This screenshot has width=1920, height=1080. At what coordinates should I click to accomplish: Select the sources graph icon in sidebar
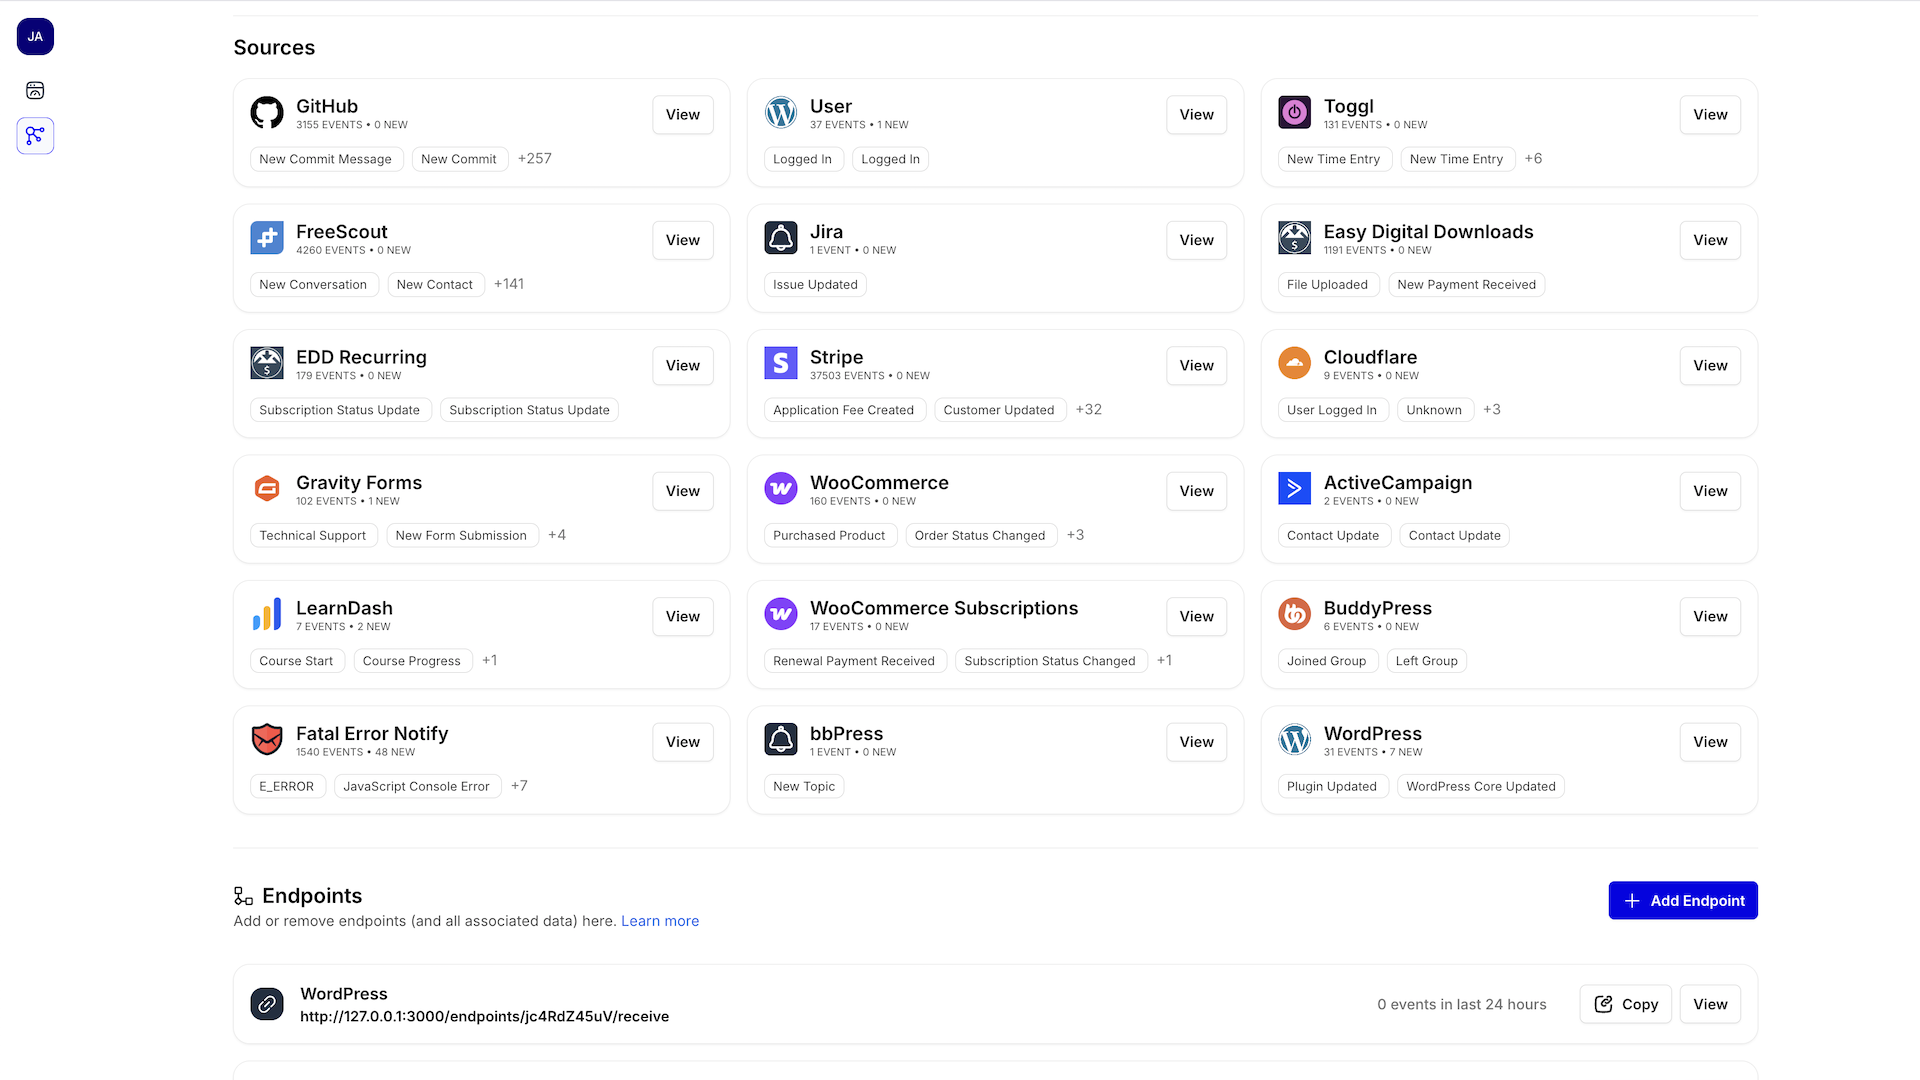35,136
